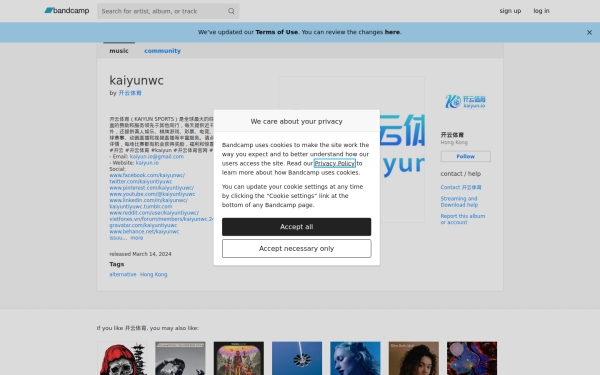Open the reddit.com/user/kaiyuntiyuwc link

154,213
